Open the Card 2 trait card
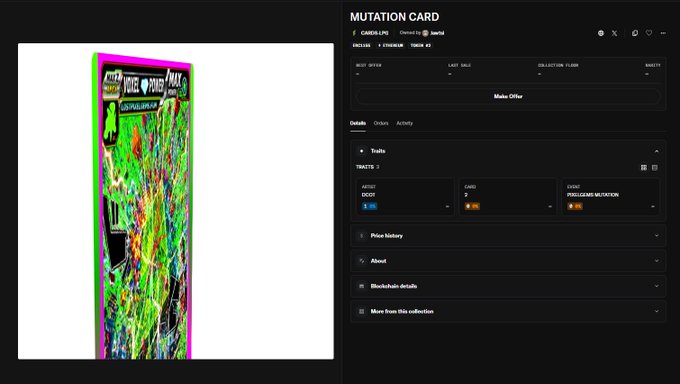680x384 pixels. tap(508, 197)
